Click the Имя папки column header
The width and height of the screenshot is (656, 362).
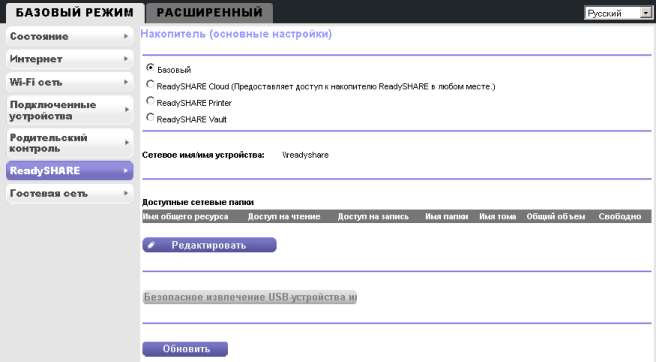click(446, 216)
